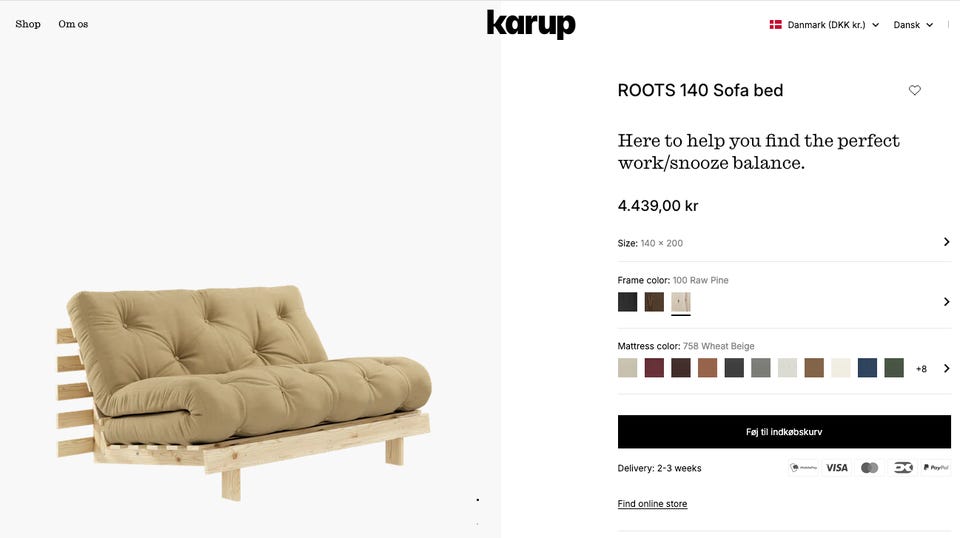Image resolution: width=960 pixels, height=538 pixels.
Task: Select the black frame color swatch
Action: click(628, 302)
